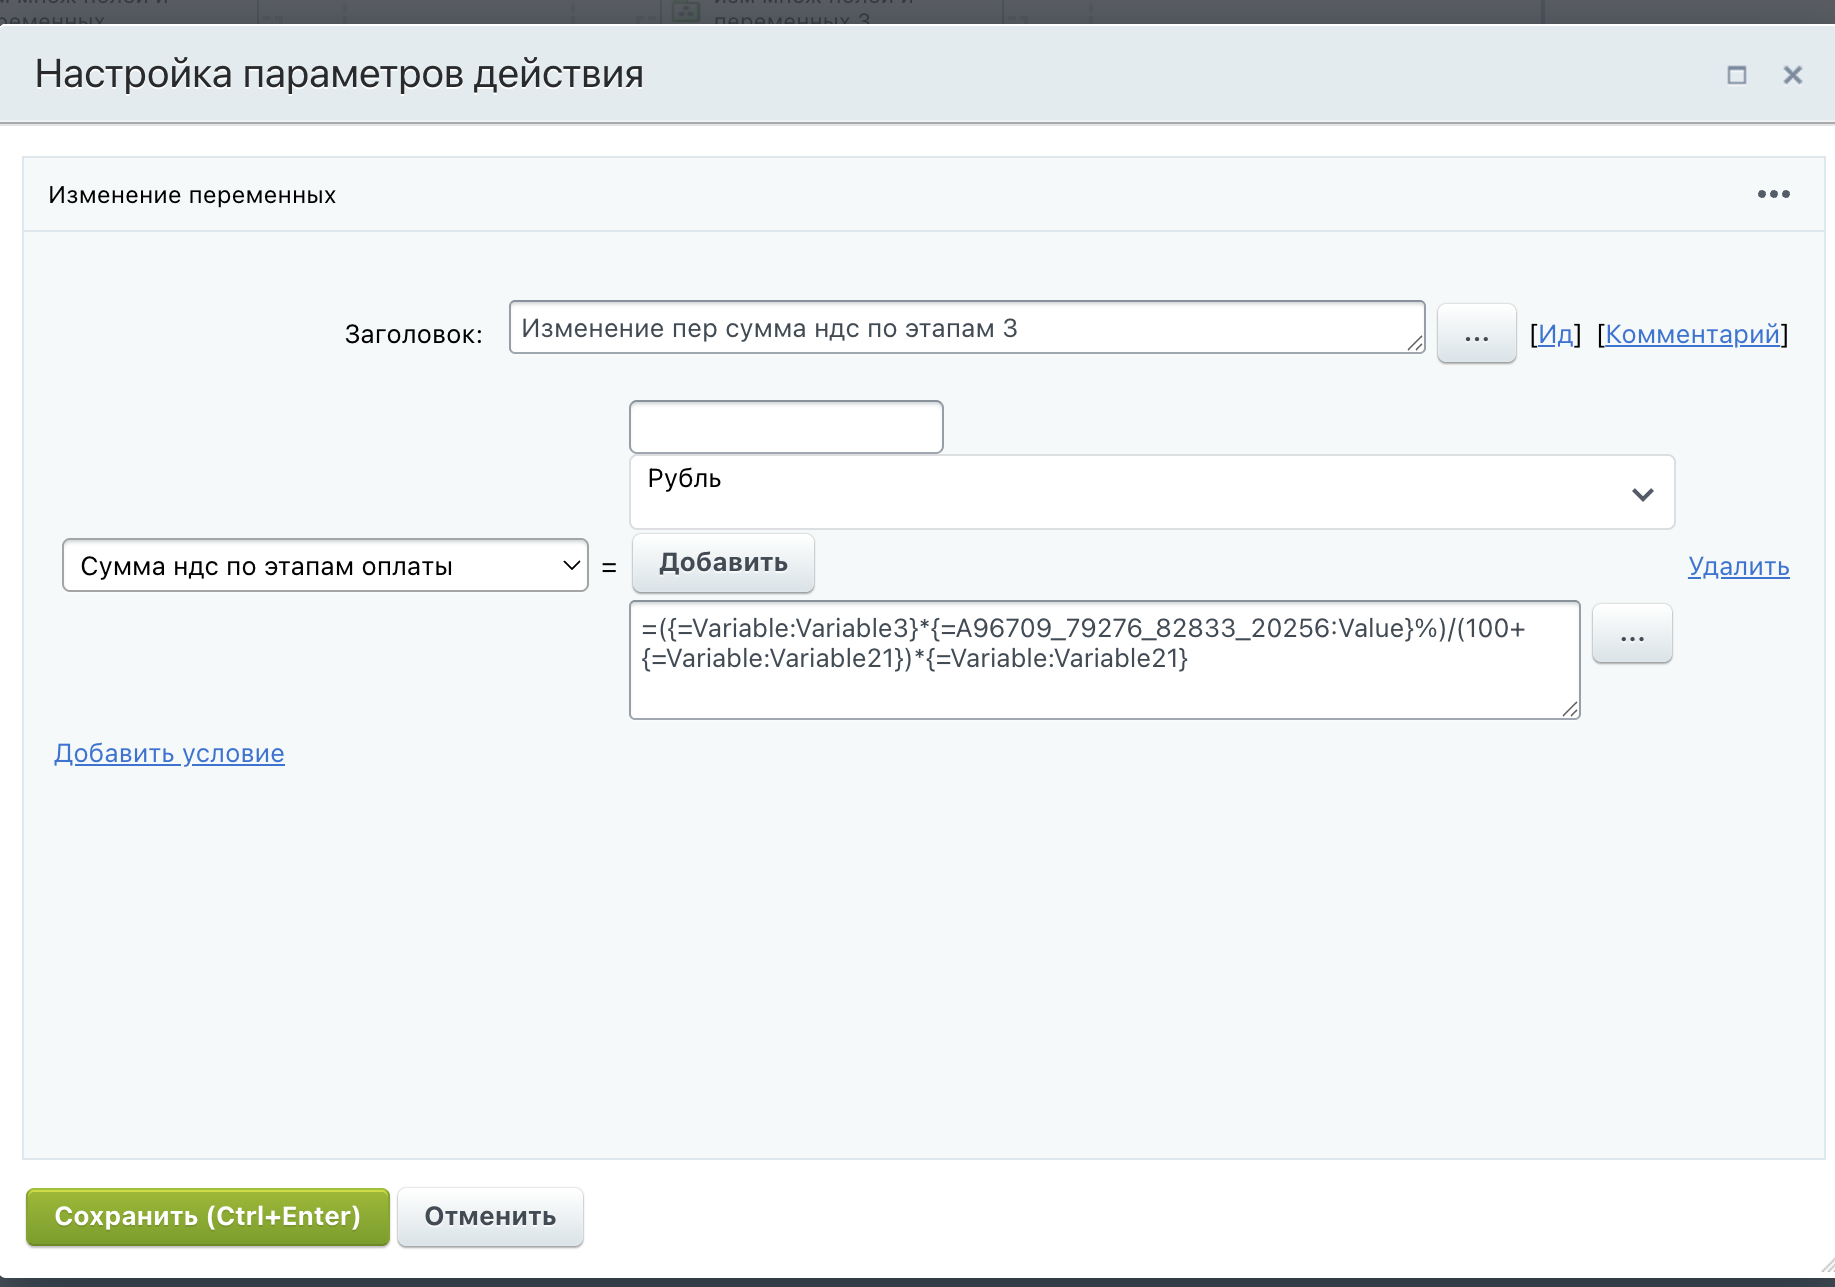Open the Ид link
Screen dimensions: 1835x1287
point(1555,334)
